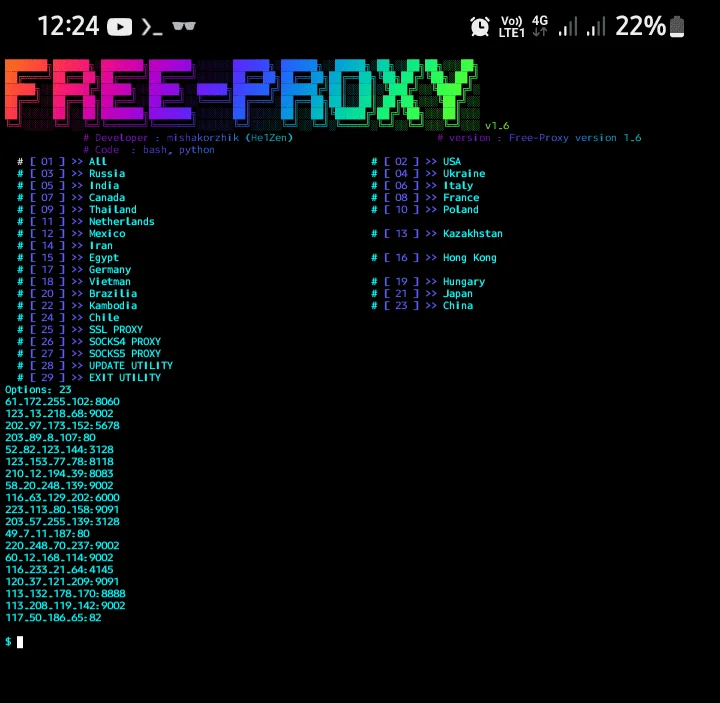The image size is (720, 703).
Task: Tap proxy 203.57.255.139:3128
Action: point(62,521)
